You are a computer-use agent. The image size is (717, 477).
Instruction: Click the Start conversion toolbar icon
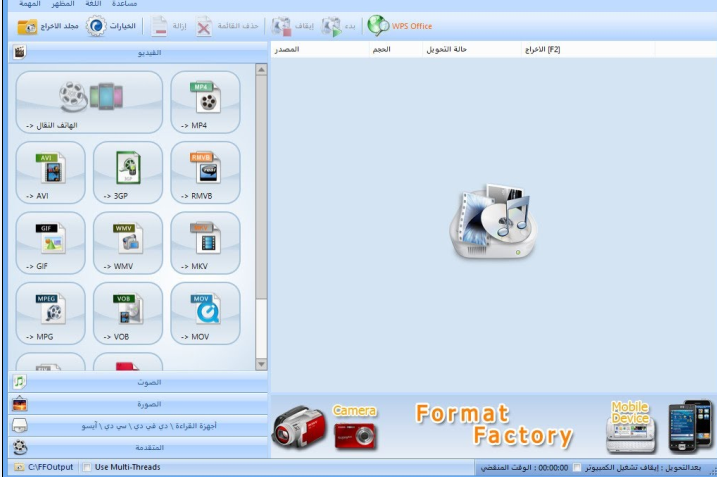[331, 27]
